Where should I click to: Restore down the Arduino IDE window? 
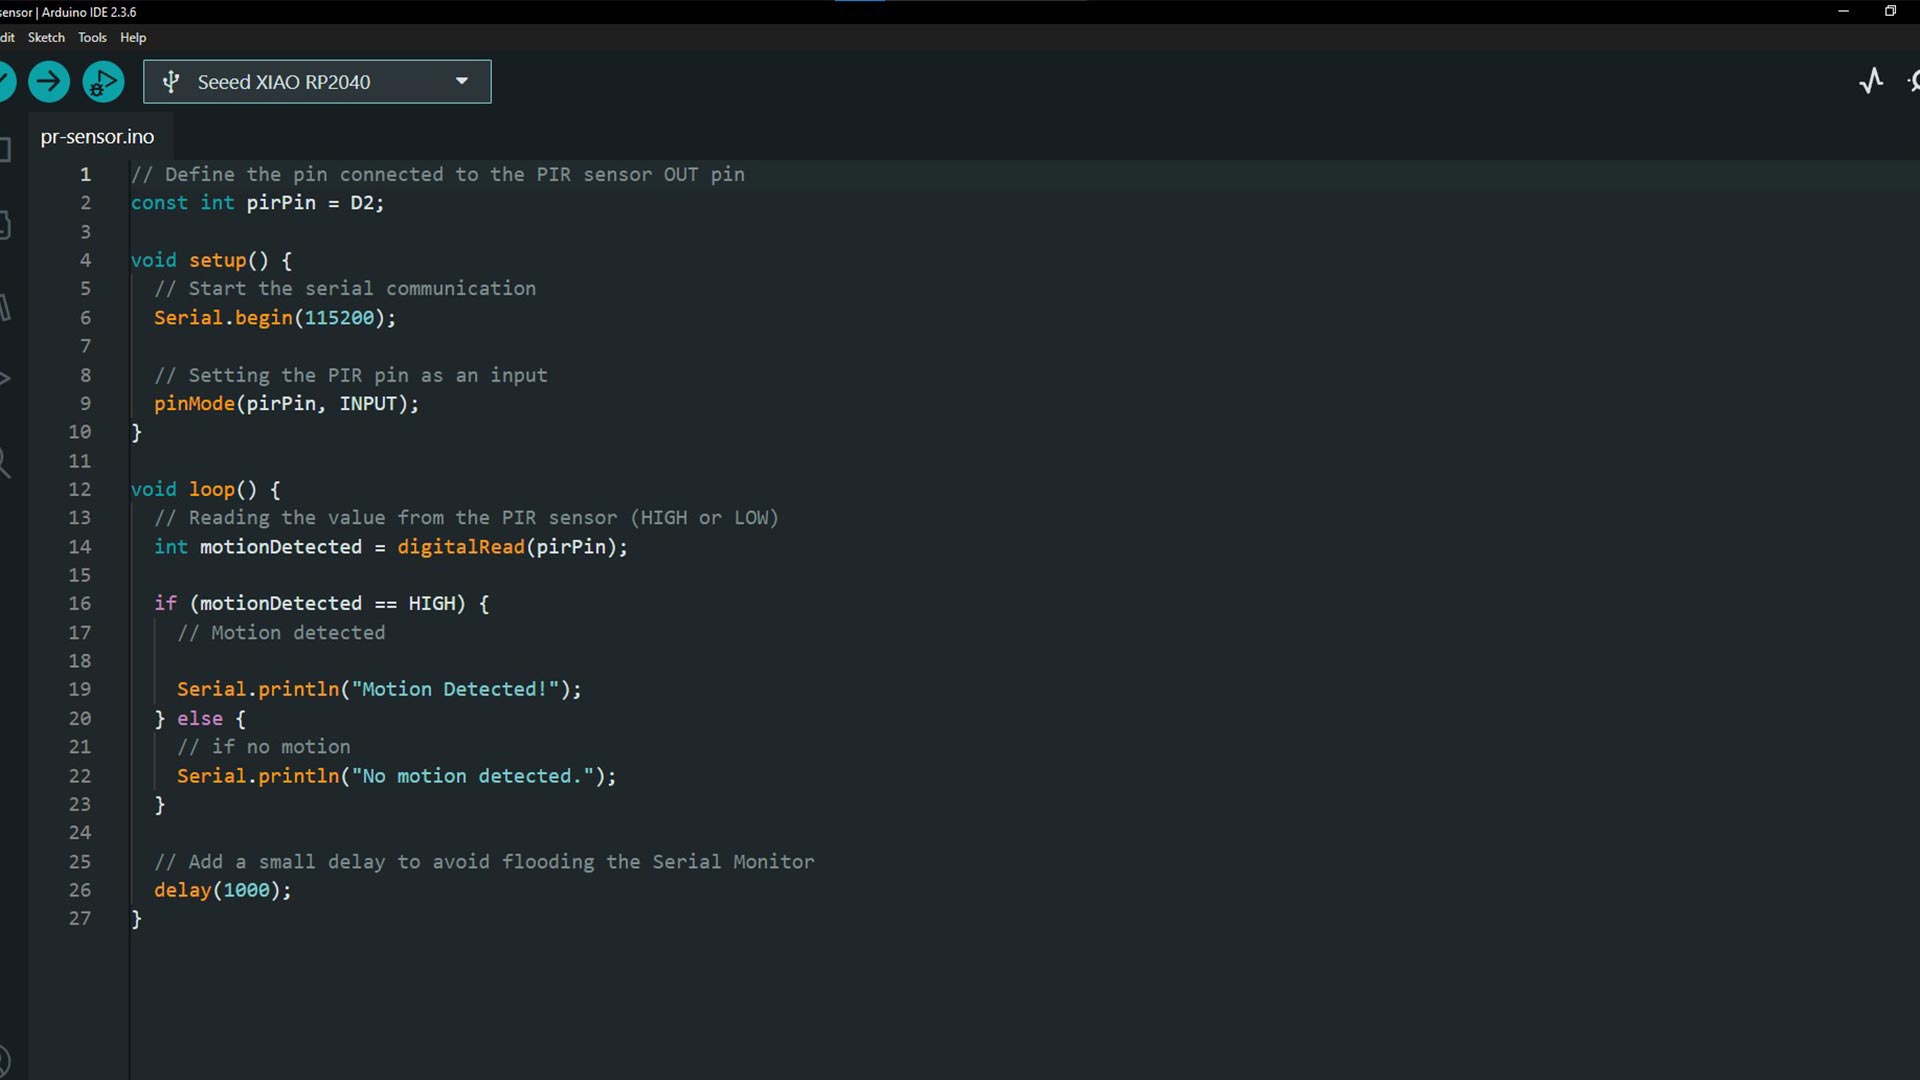[x=1890, y=11]
